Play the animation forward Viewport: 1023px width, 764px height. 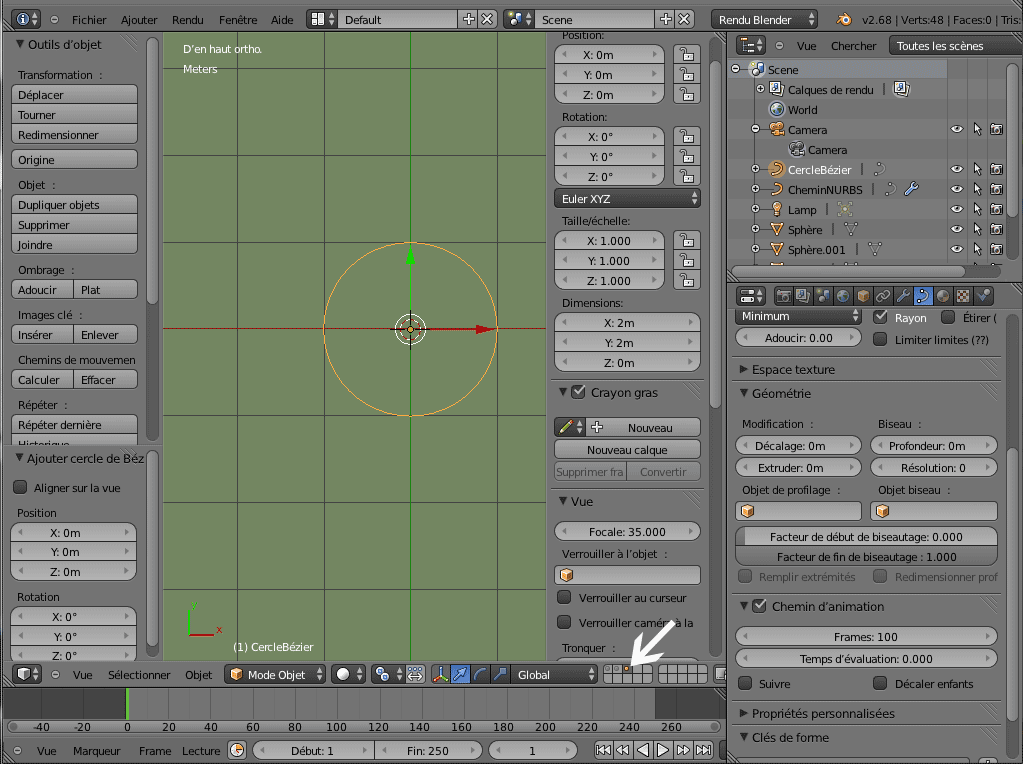pos(663,750)
